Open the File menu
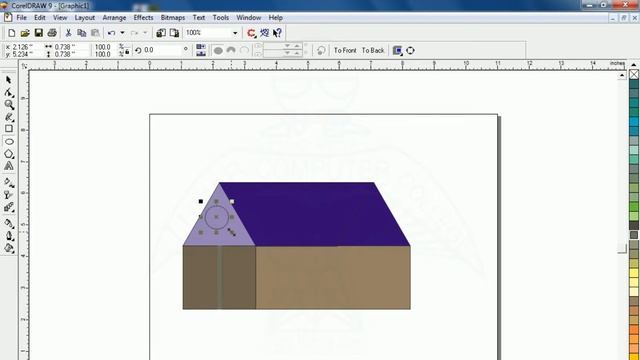 [21, 18]
